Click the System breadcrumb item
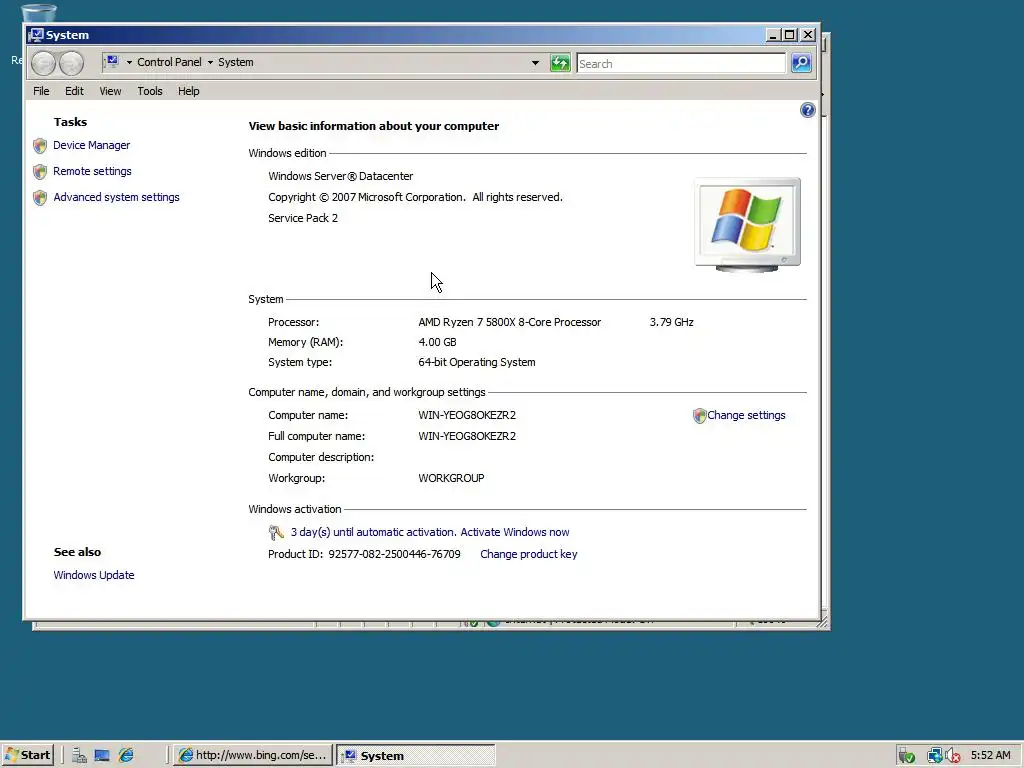The width and height of the screenshot is (1024, 768). tap(236, 62)
